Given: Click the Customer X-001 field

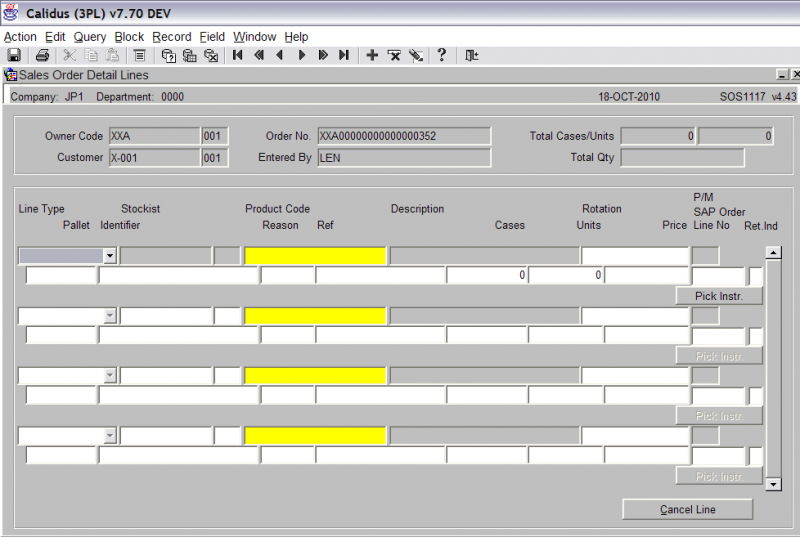Looking at the screenshot, I should click(x=154, y=158).
